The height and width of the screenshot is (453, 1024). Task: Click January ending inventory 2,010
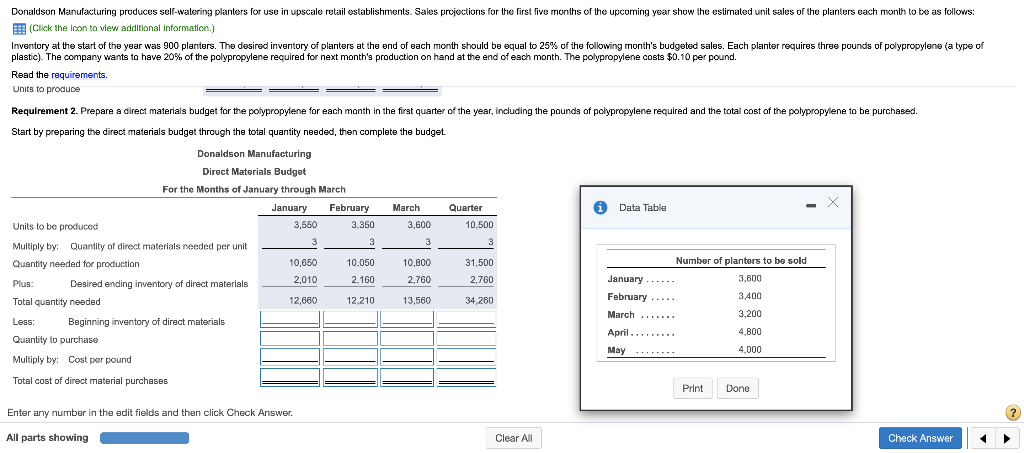click(306, 280)
